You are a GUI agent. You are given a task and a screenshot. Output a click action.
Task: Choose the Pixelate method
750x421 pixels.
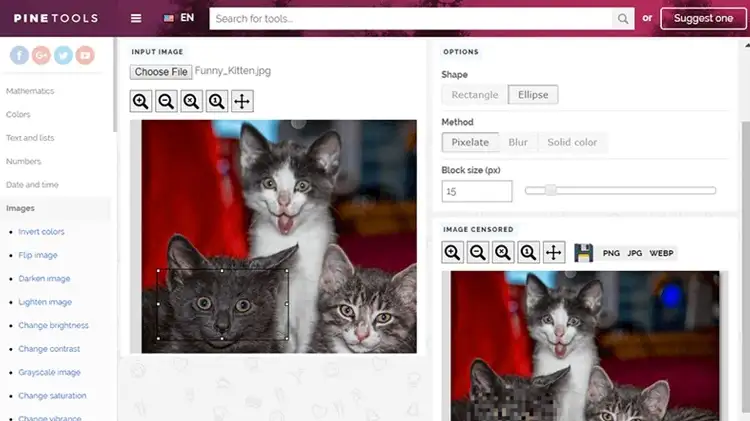[470, 142]
